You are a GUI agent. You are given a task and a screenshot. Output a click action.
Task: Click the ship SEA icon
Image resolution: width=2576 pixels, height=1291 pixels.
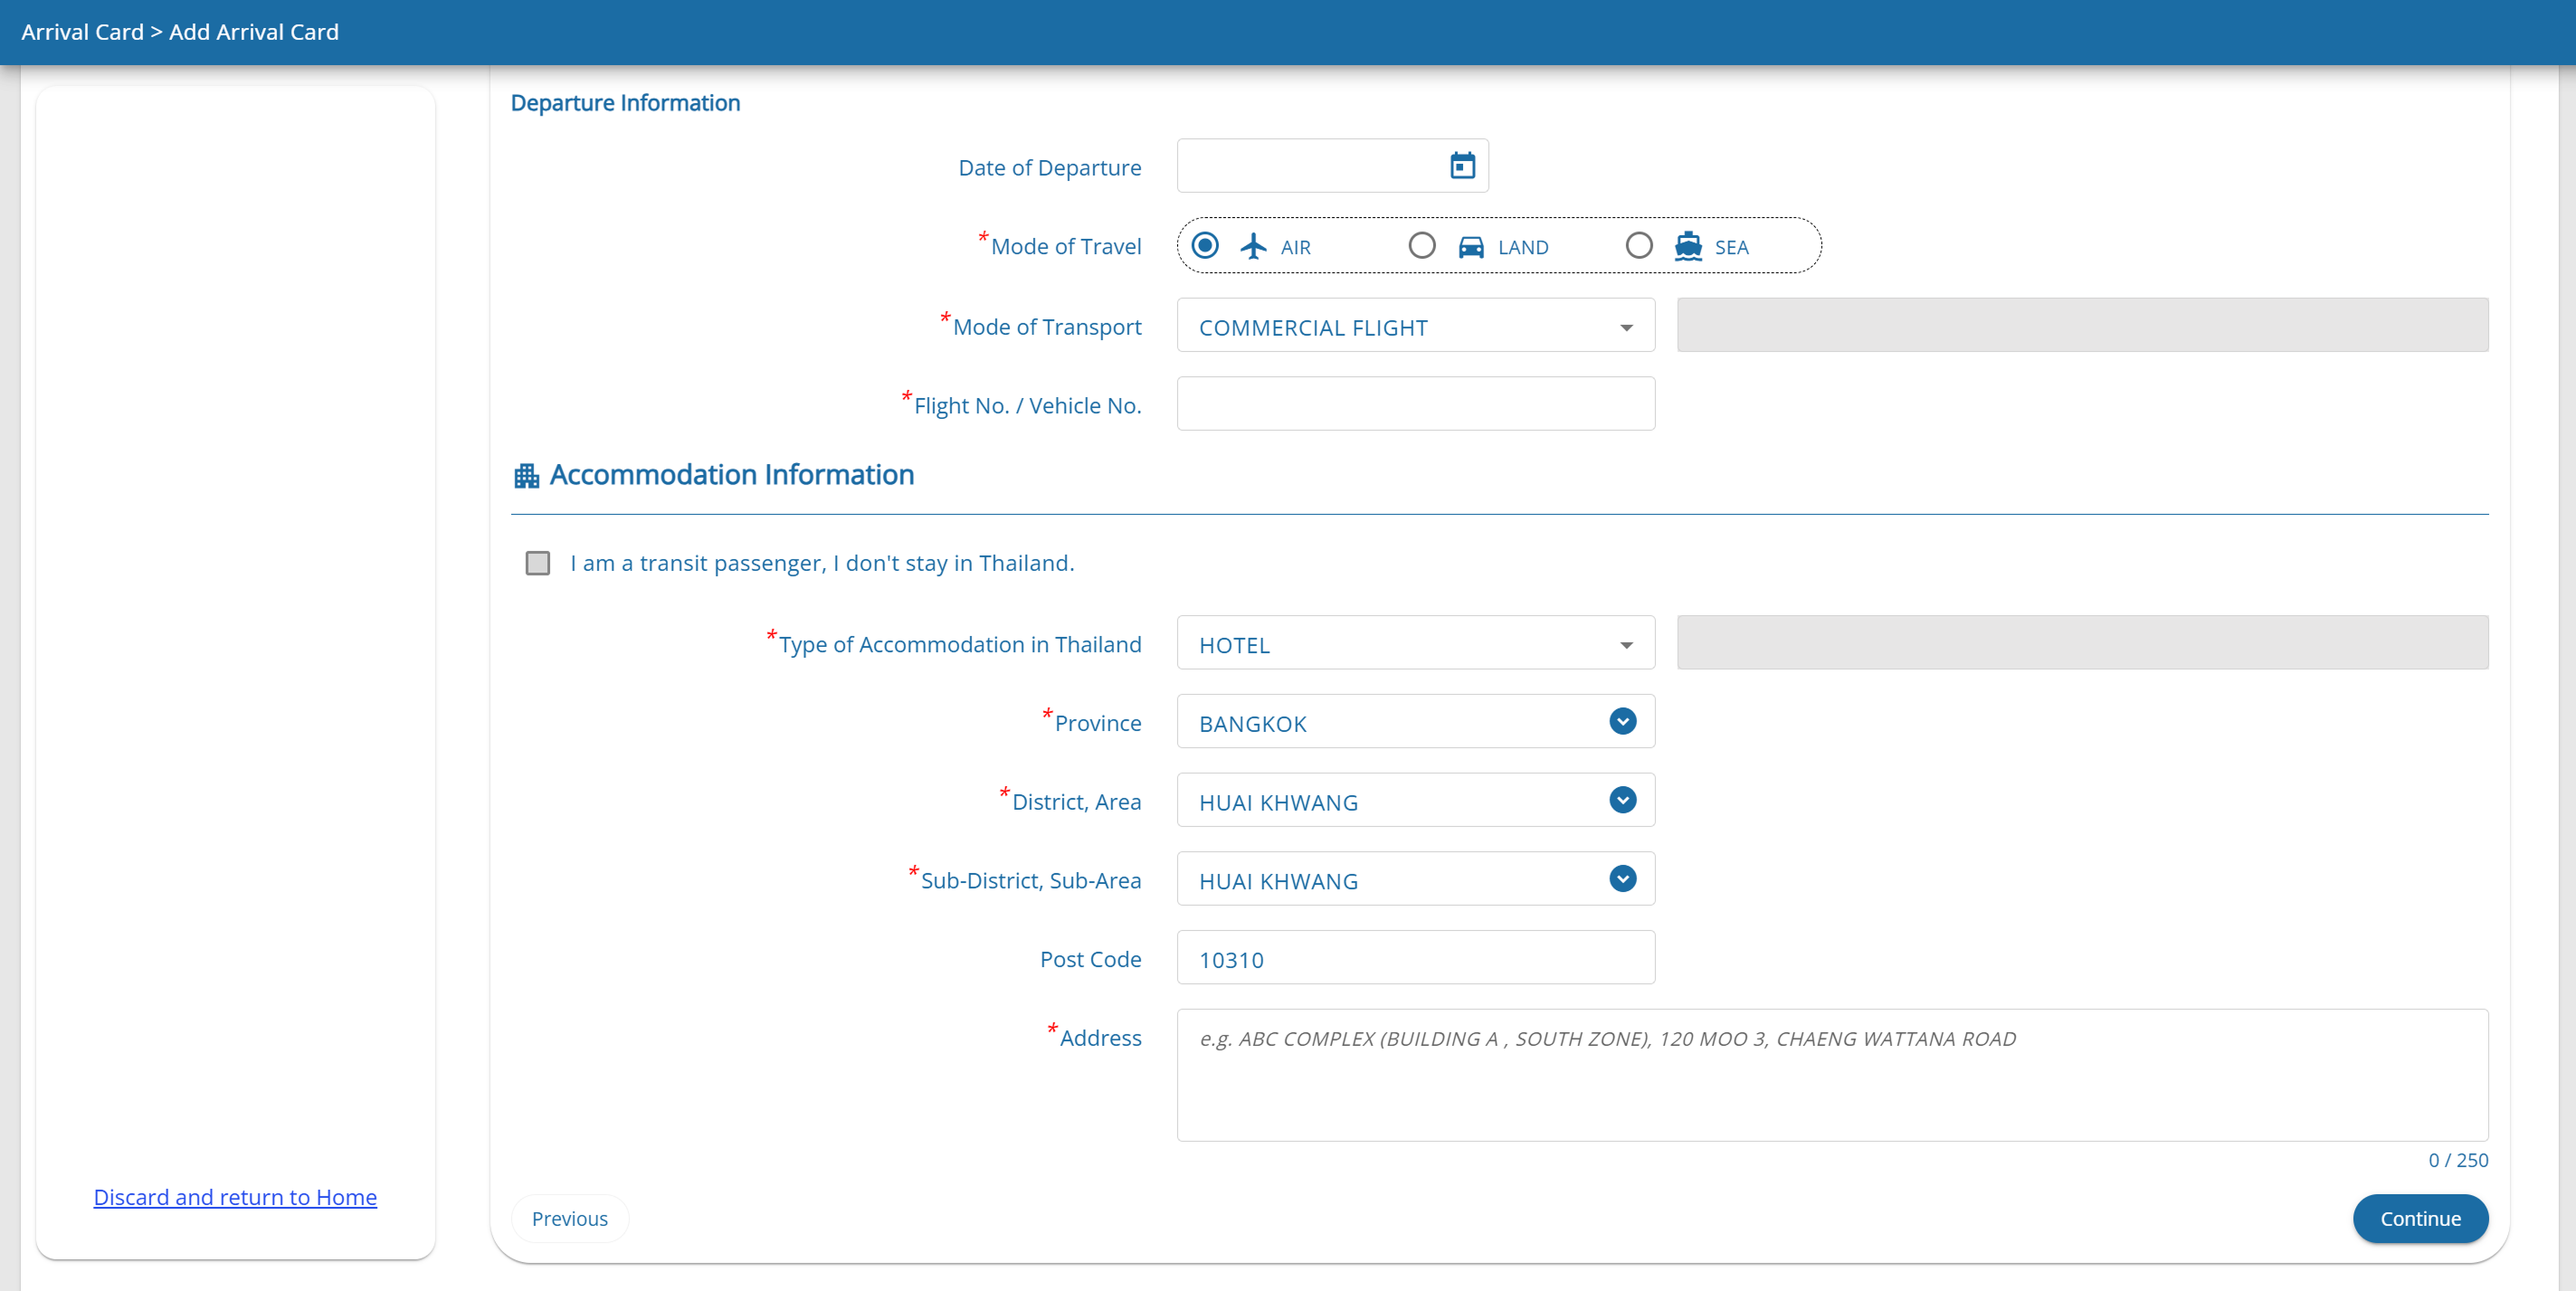tap(1688, 246)
